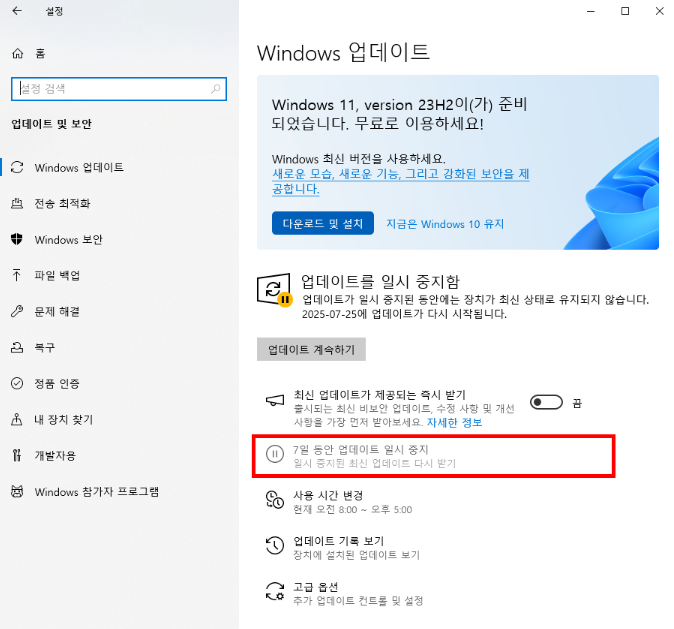Click the File Backup upload arrow icon
The height and width of the screenshot is (629, 674).
tap(17, 275)
